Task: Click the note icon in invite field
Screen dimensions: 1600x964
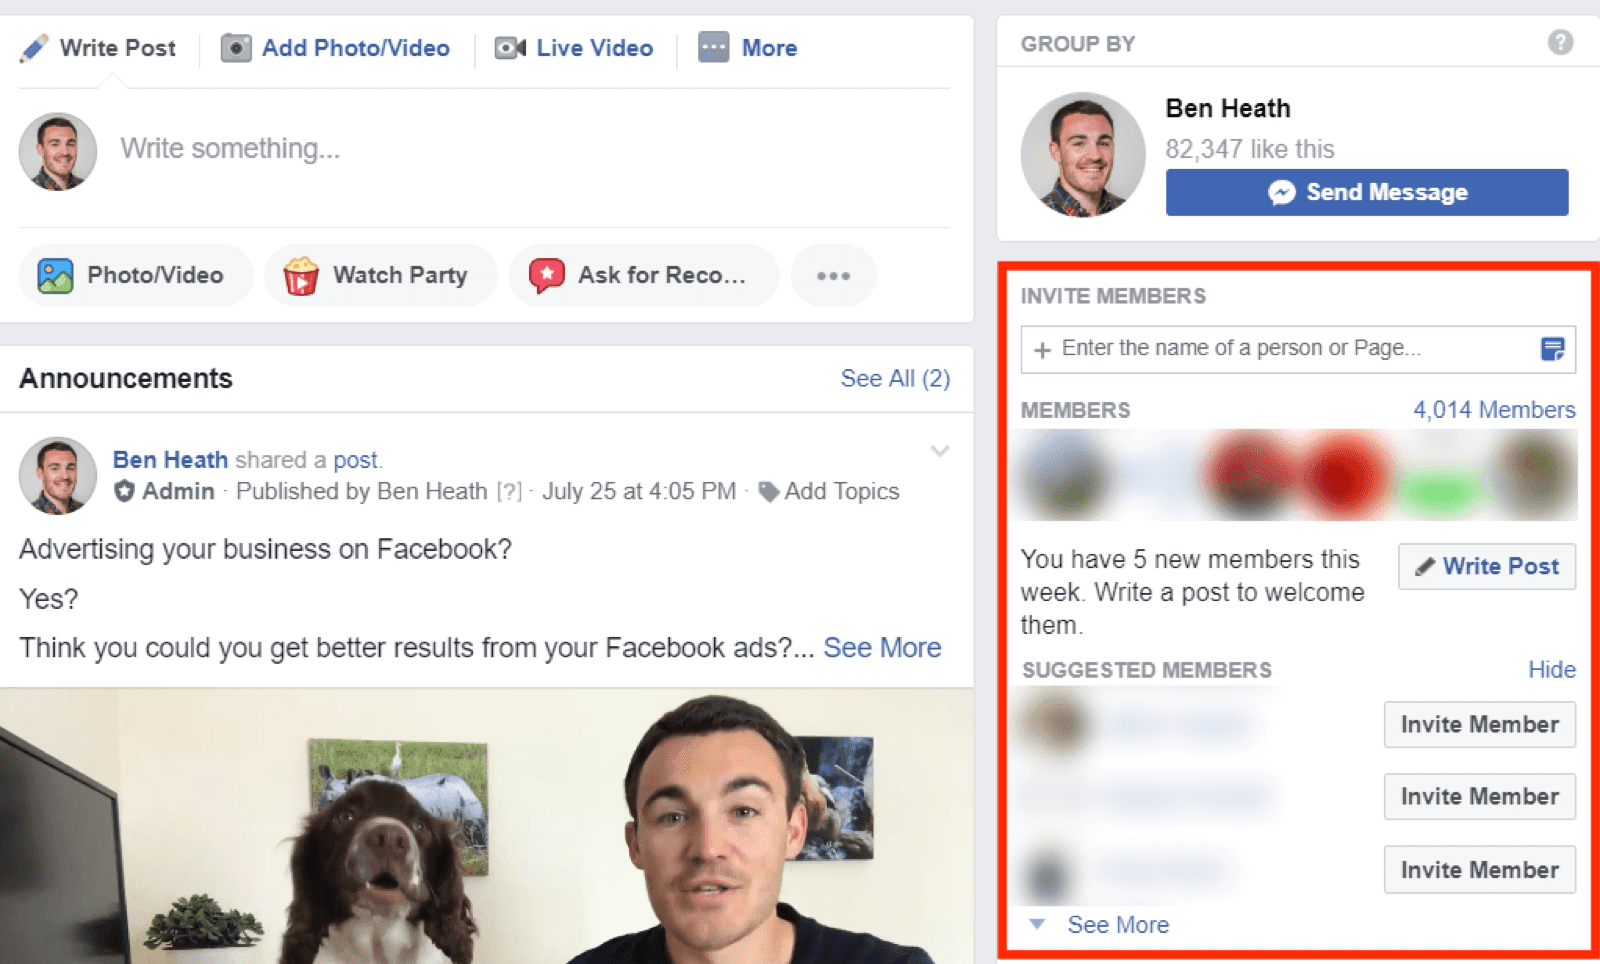Action: click(1552, 349)
